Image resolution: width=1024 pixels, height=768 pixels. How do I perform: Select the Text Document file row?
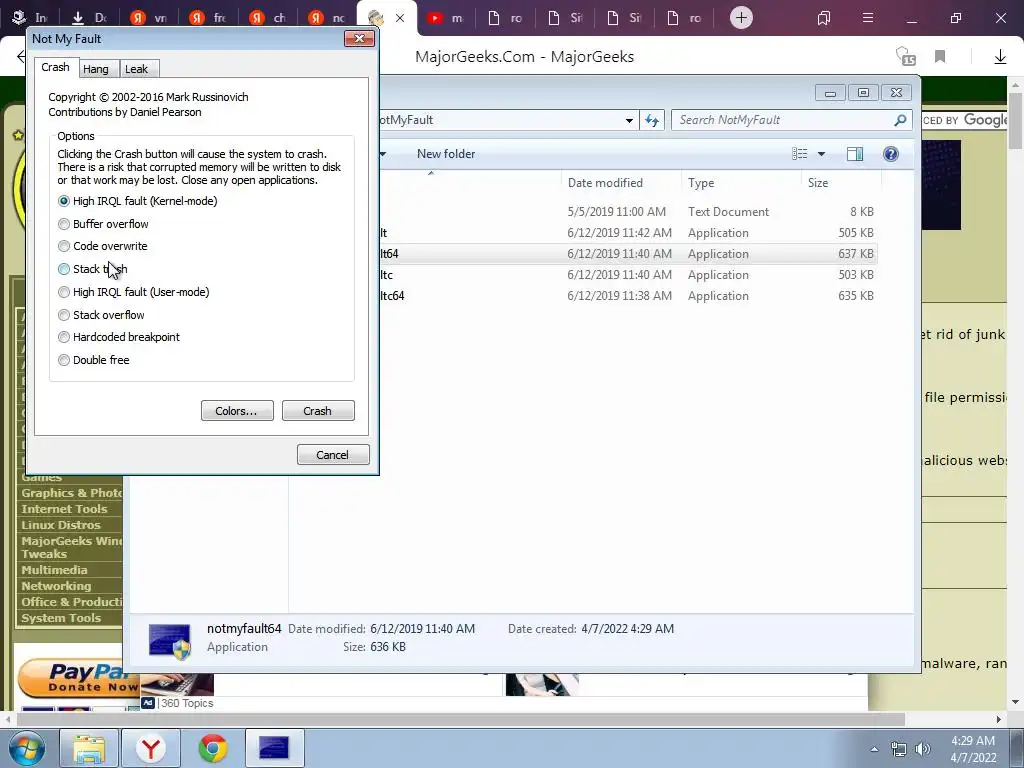[628, 212]
